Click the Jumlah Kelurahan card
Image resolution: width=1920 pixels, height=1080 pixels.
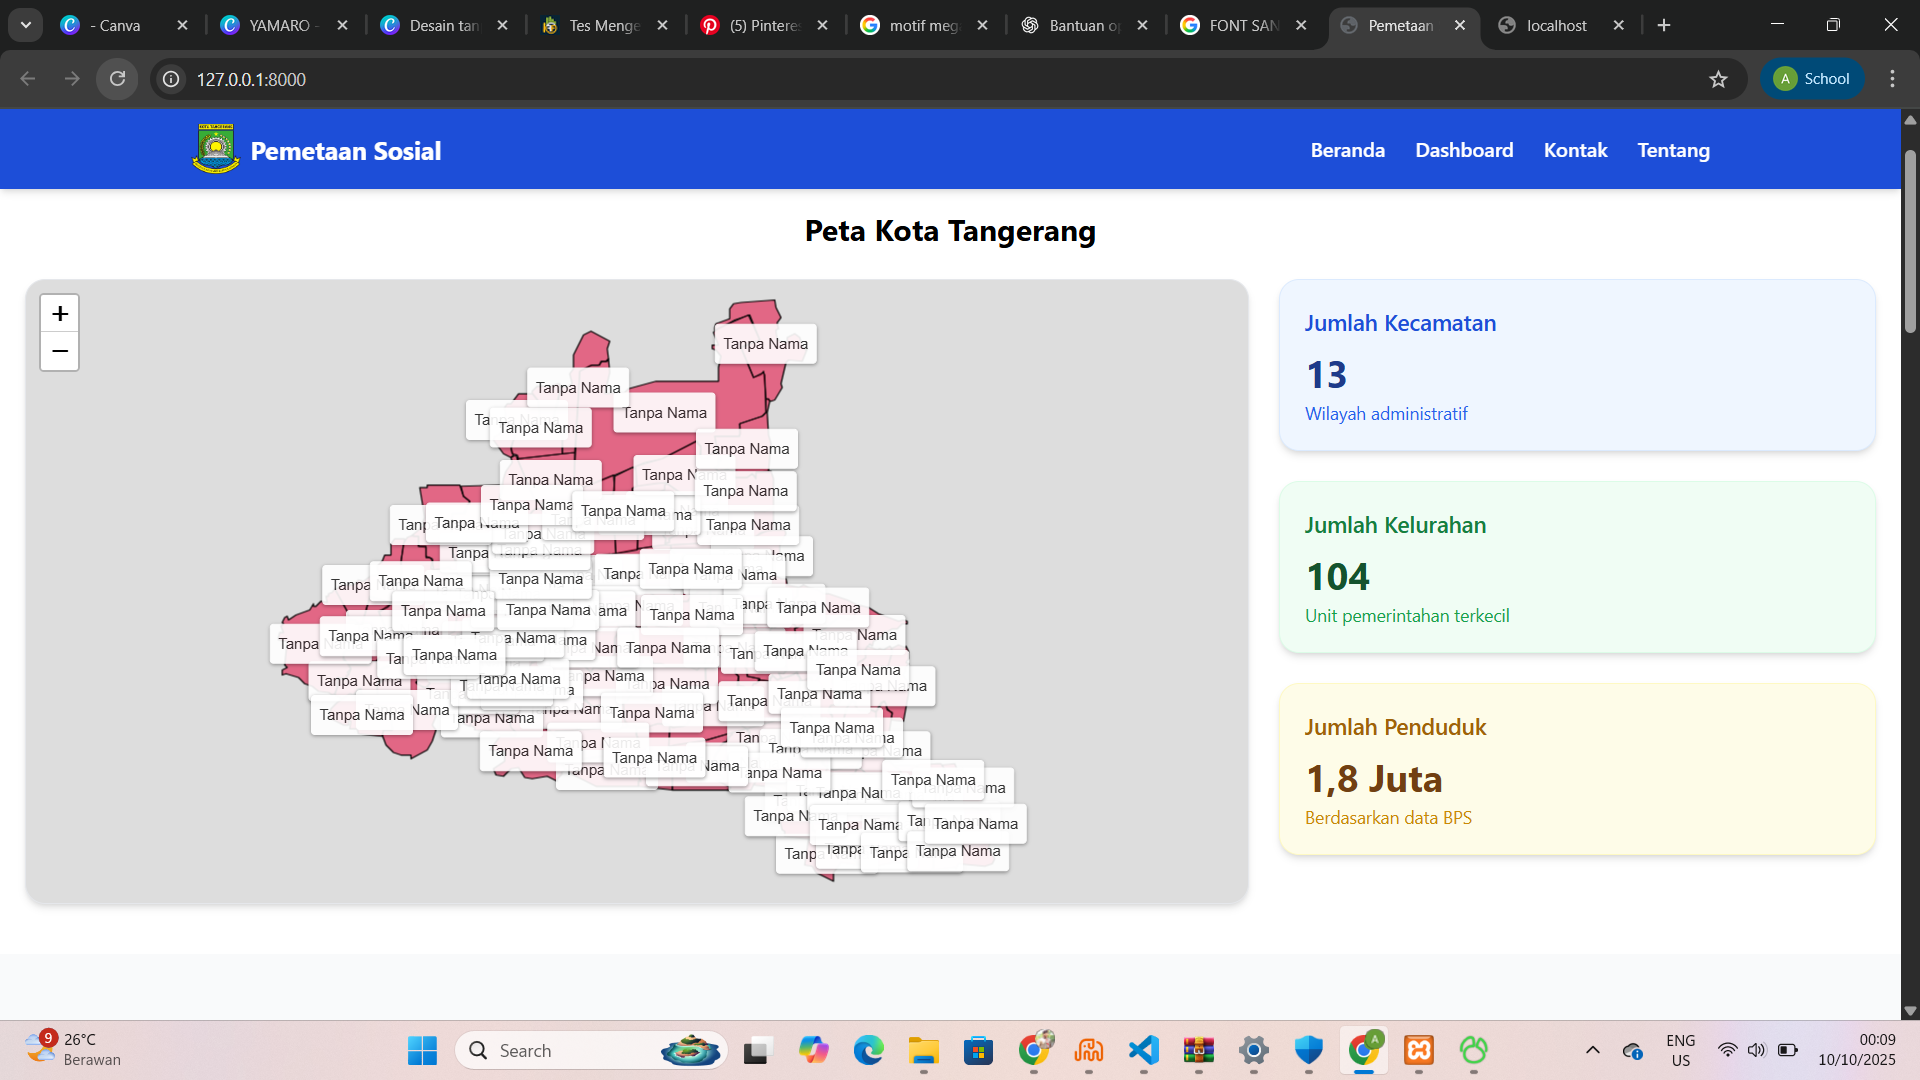coord(1577,567)
